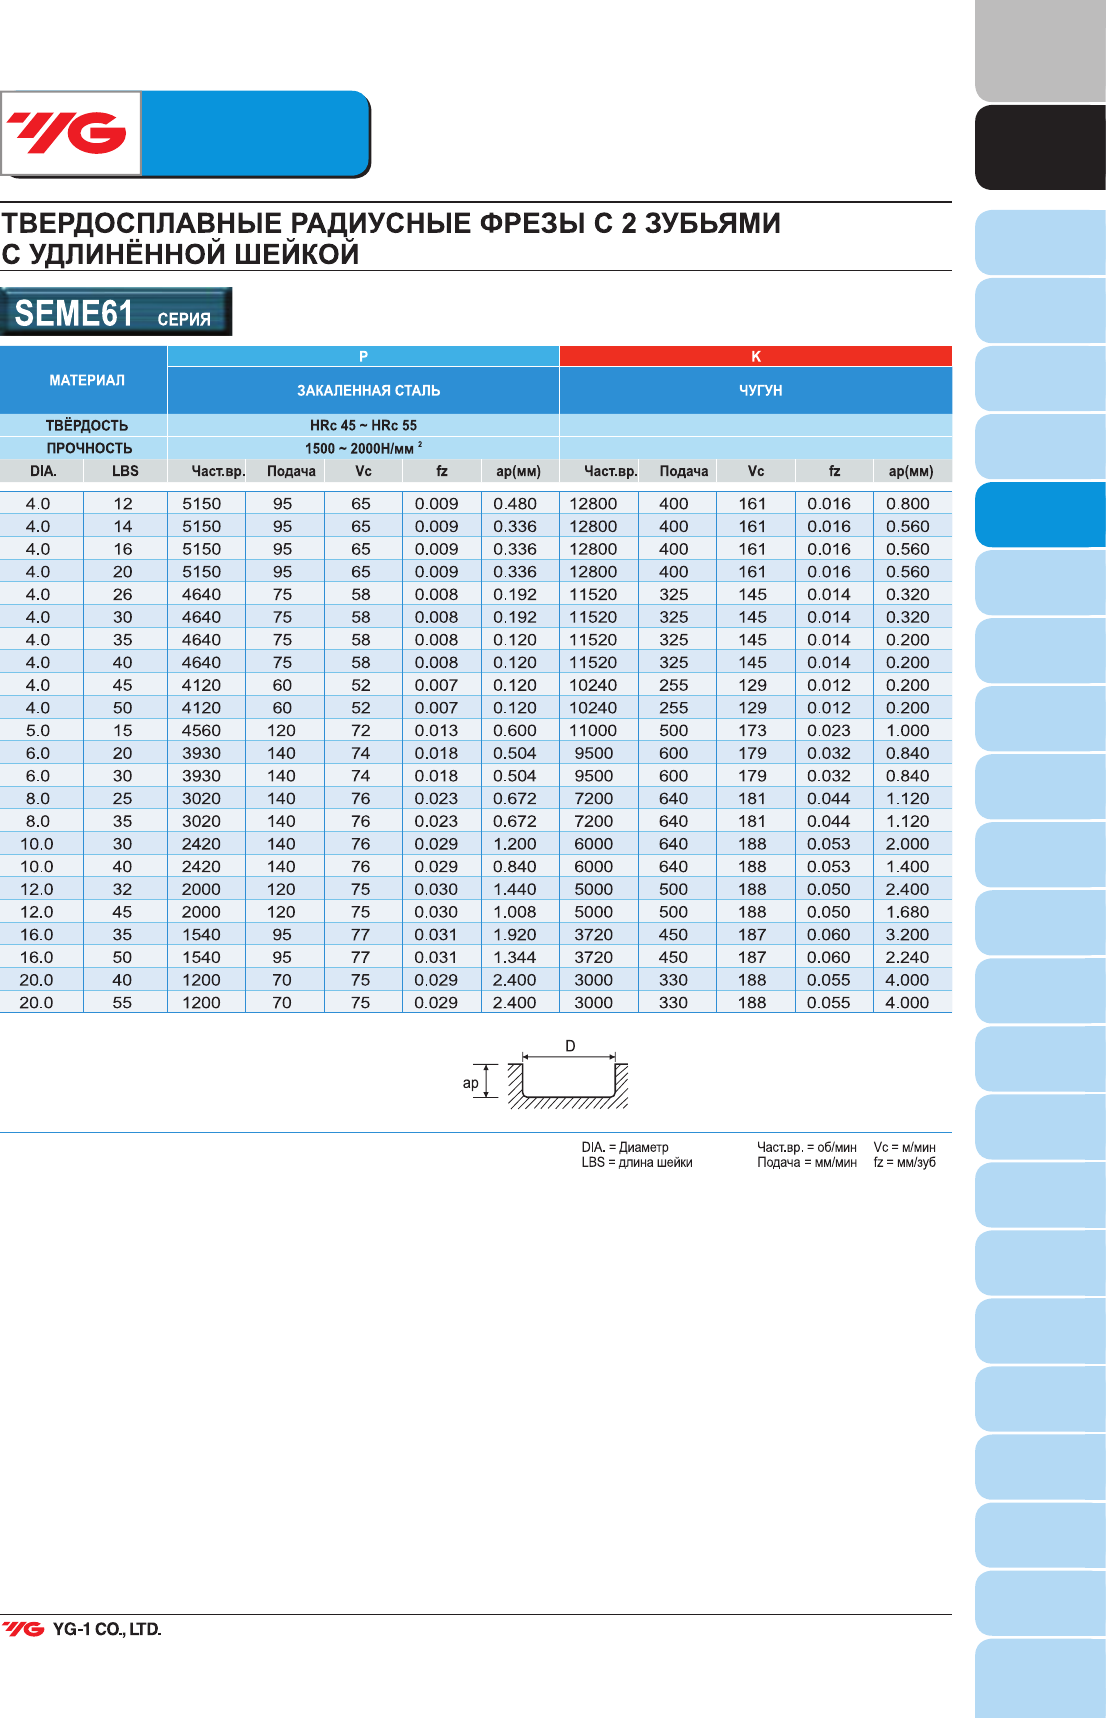The width and height of the screenshot is (1106, 1718).
Task: Click the blue P material header
Action: 363,356
